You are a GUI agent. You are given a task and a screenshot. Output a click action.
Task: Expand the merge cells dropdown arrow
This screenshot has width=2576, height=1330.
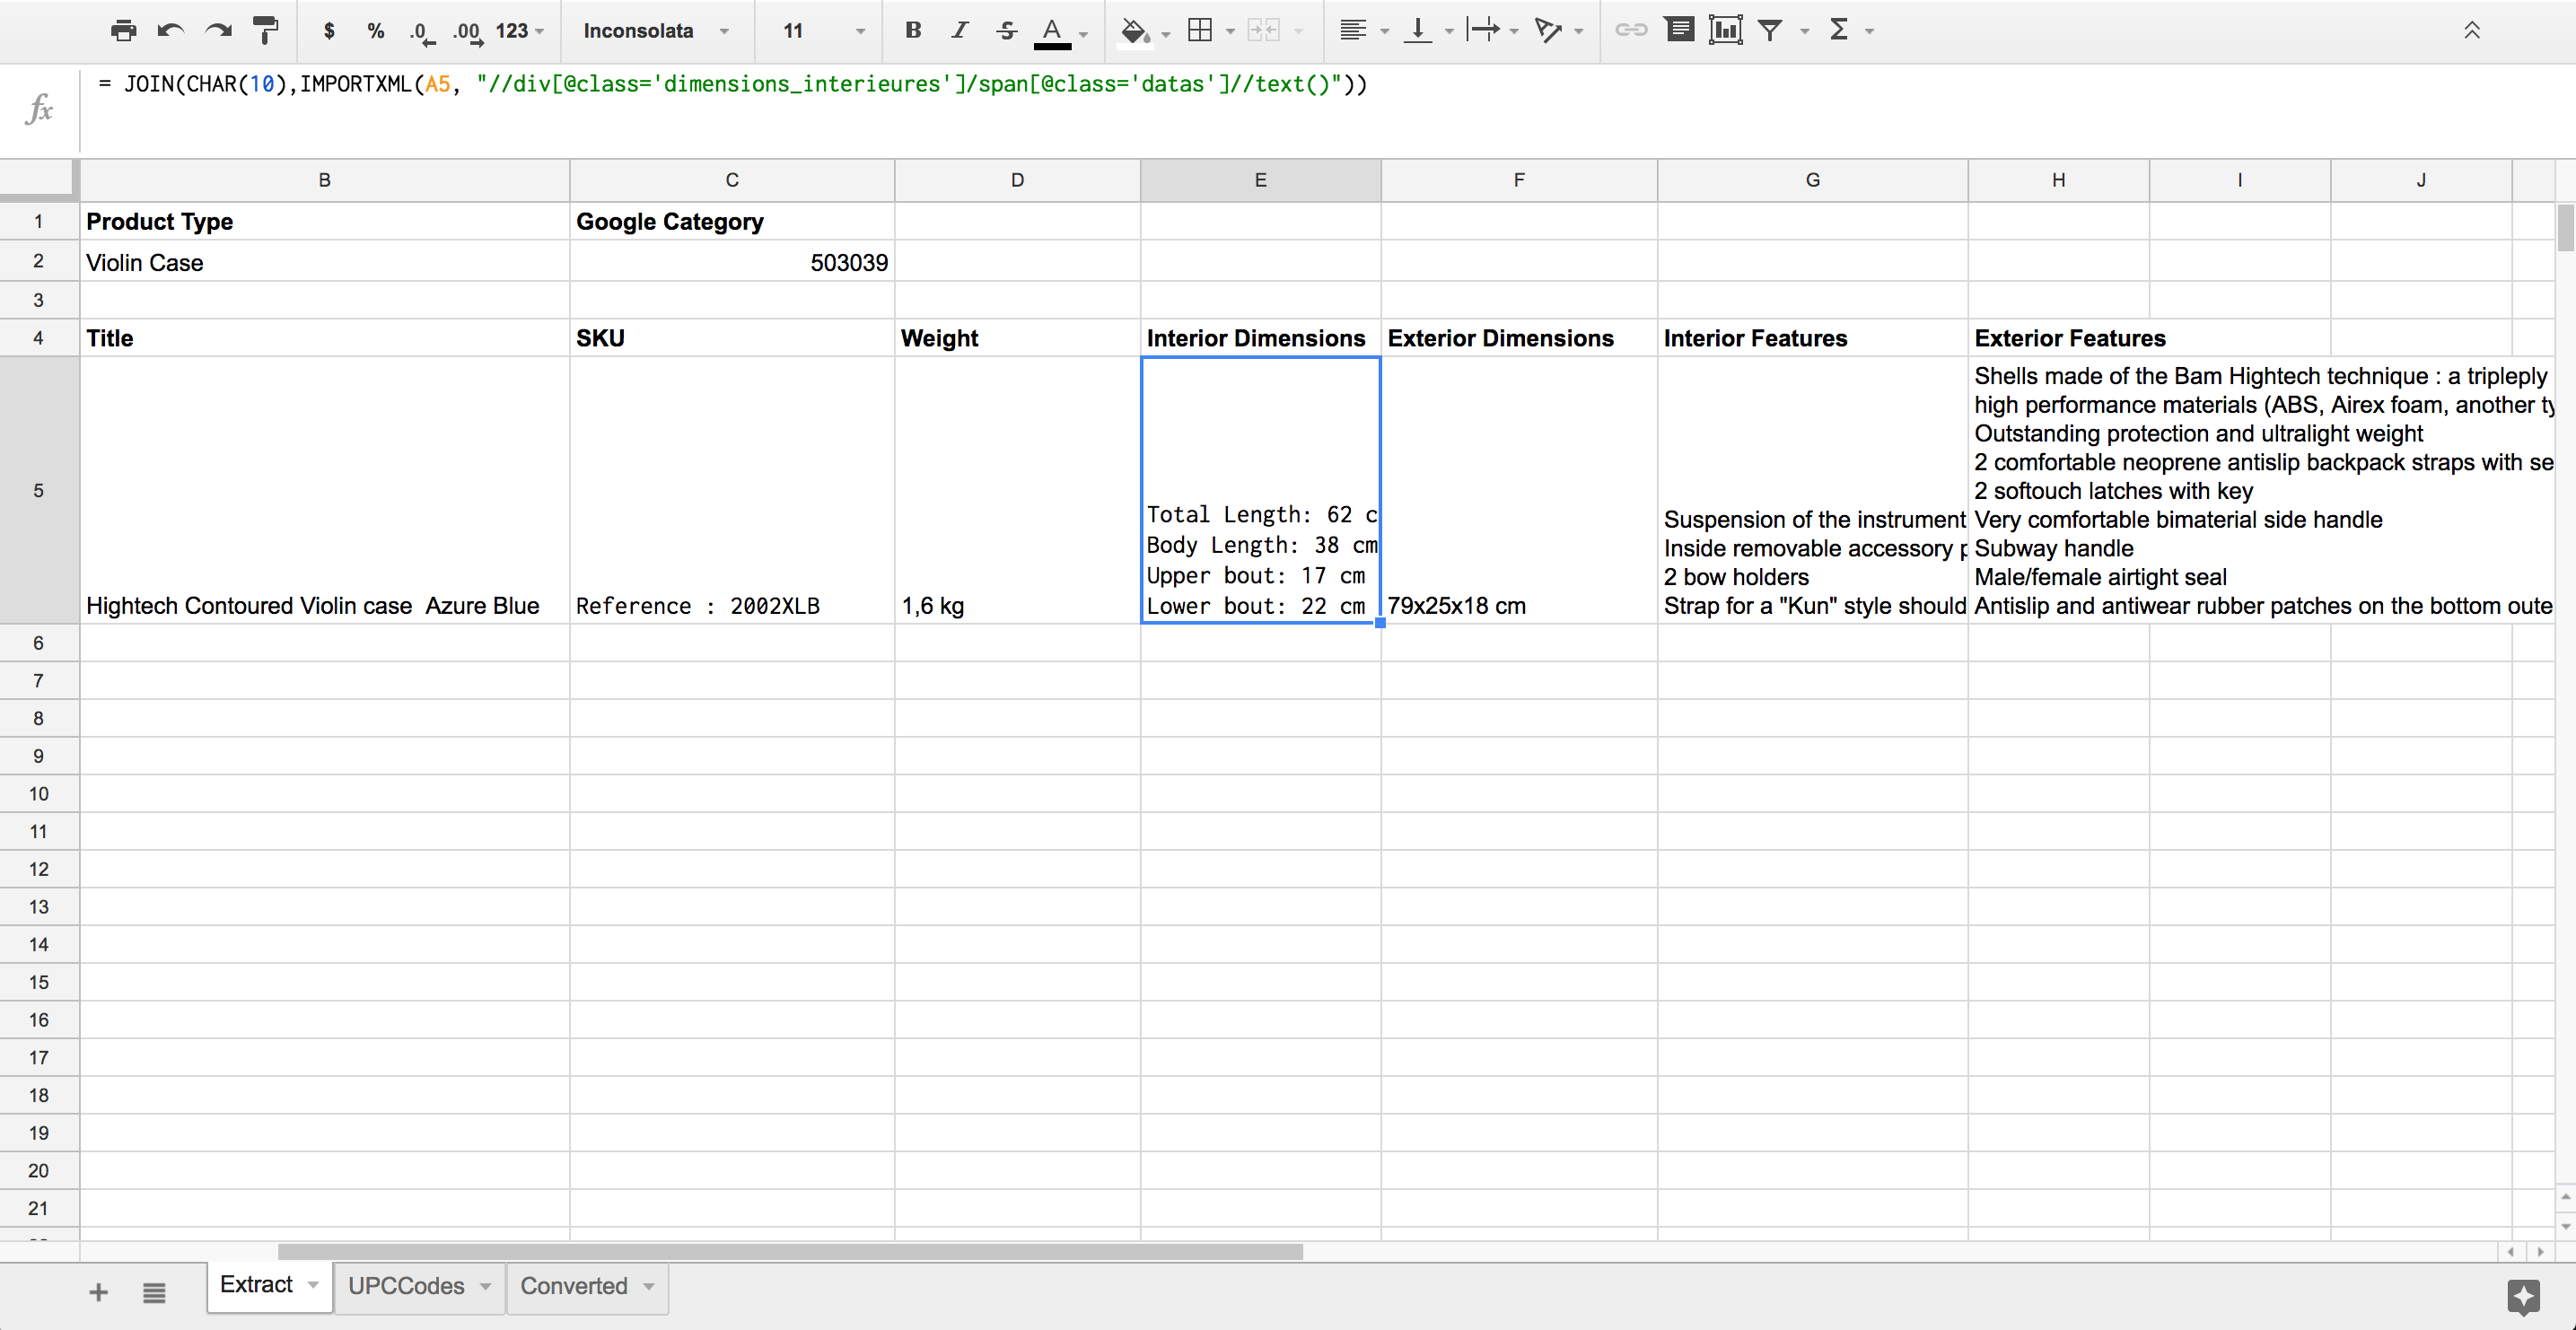(1299, 32)
